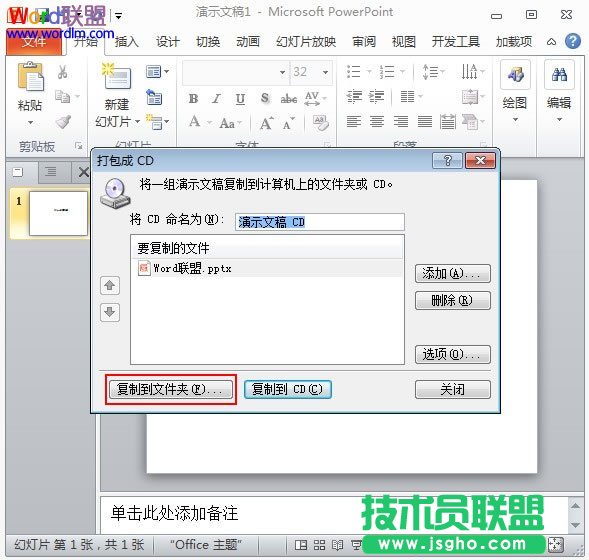Move file down in copy list
Screen dimensions: 589x560
tap(110, 312)
